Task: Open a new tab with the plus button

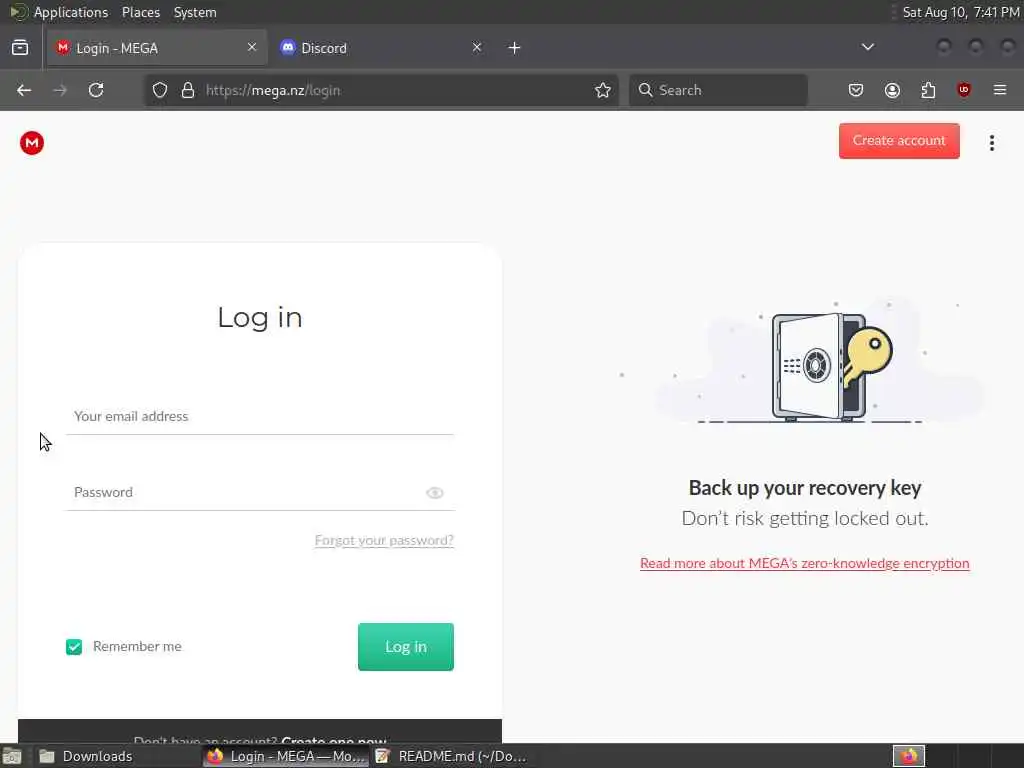Action: tap(515, 48)
